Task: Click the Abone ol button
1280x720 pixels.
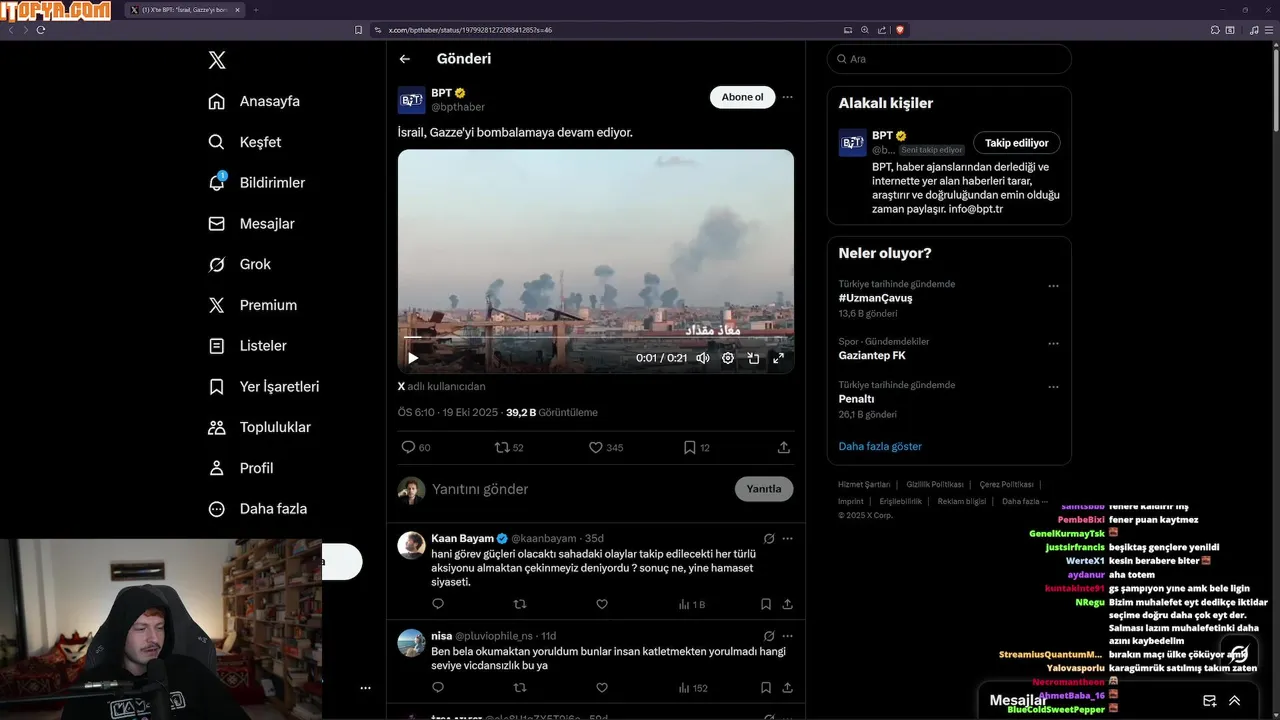Action: (742, 97)
